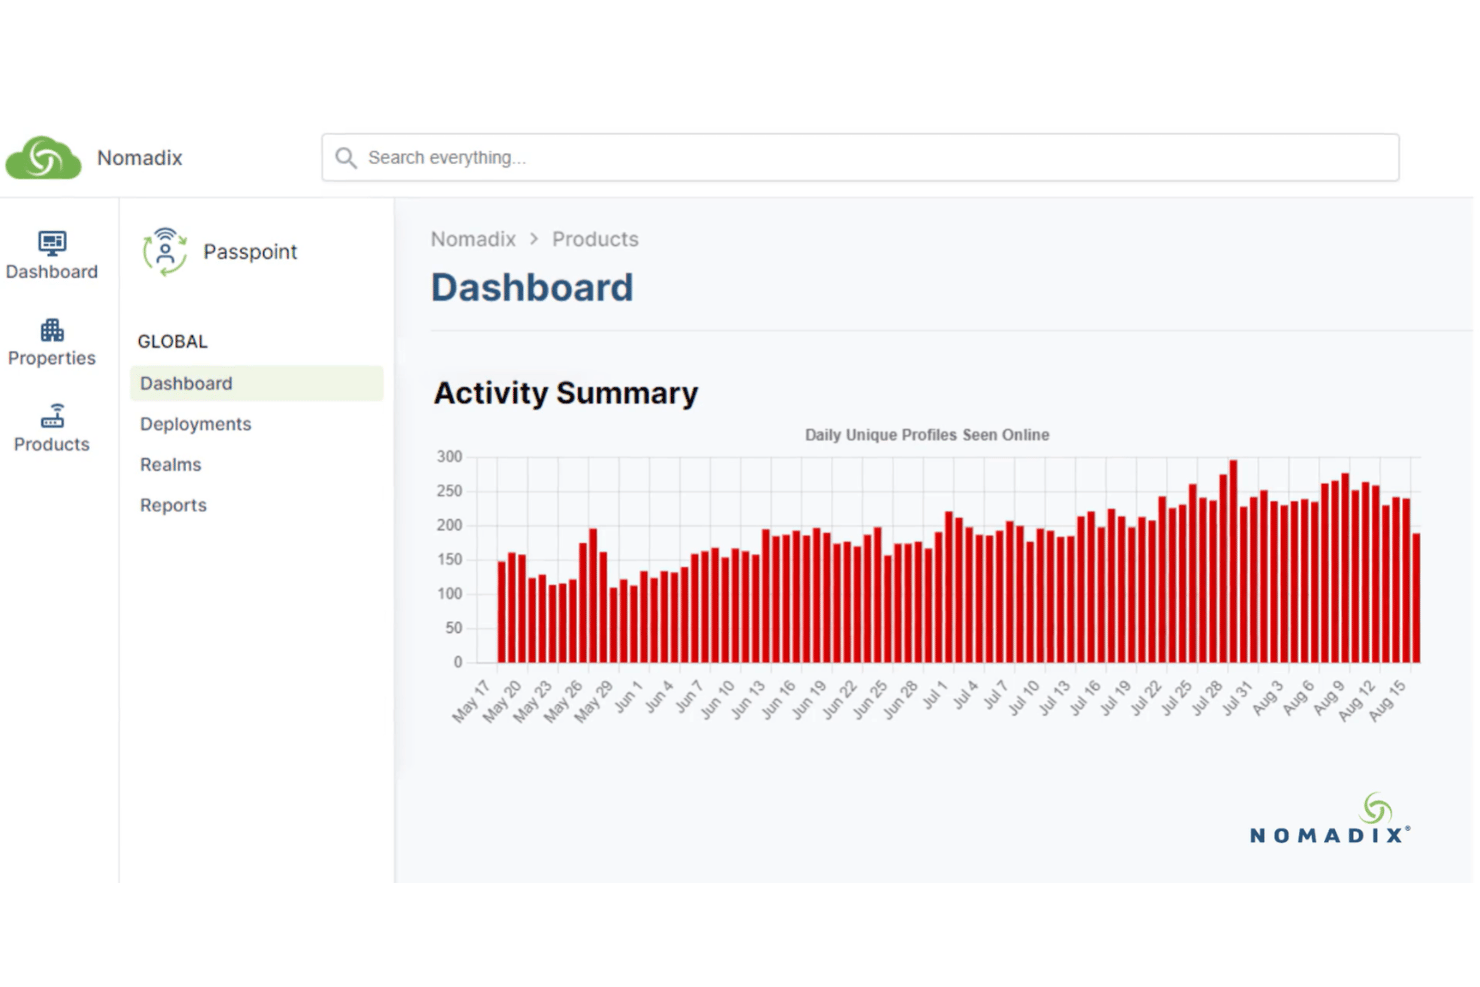
Task: Click the Passpoint product title
Action: point(250,252)
